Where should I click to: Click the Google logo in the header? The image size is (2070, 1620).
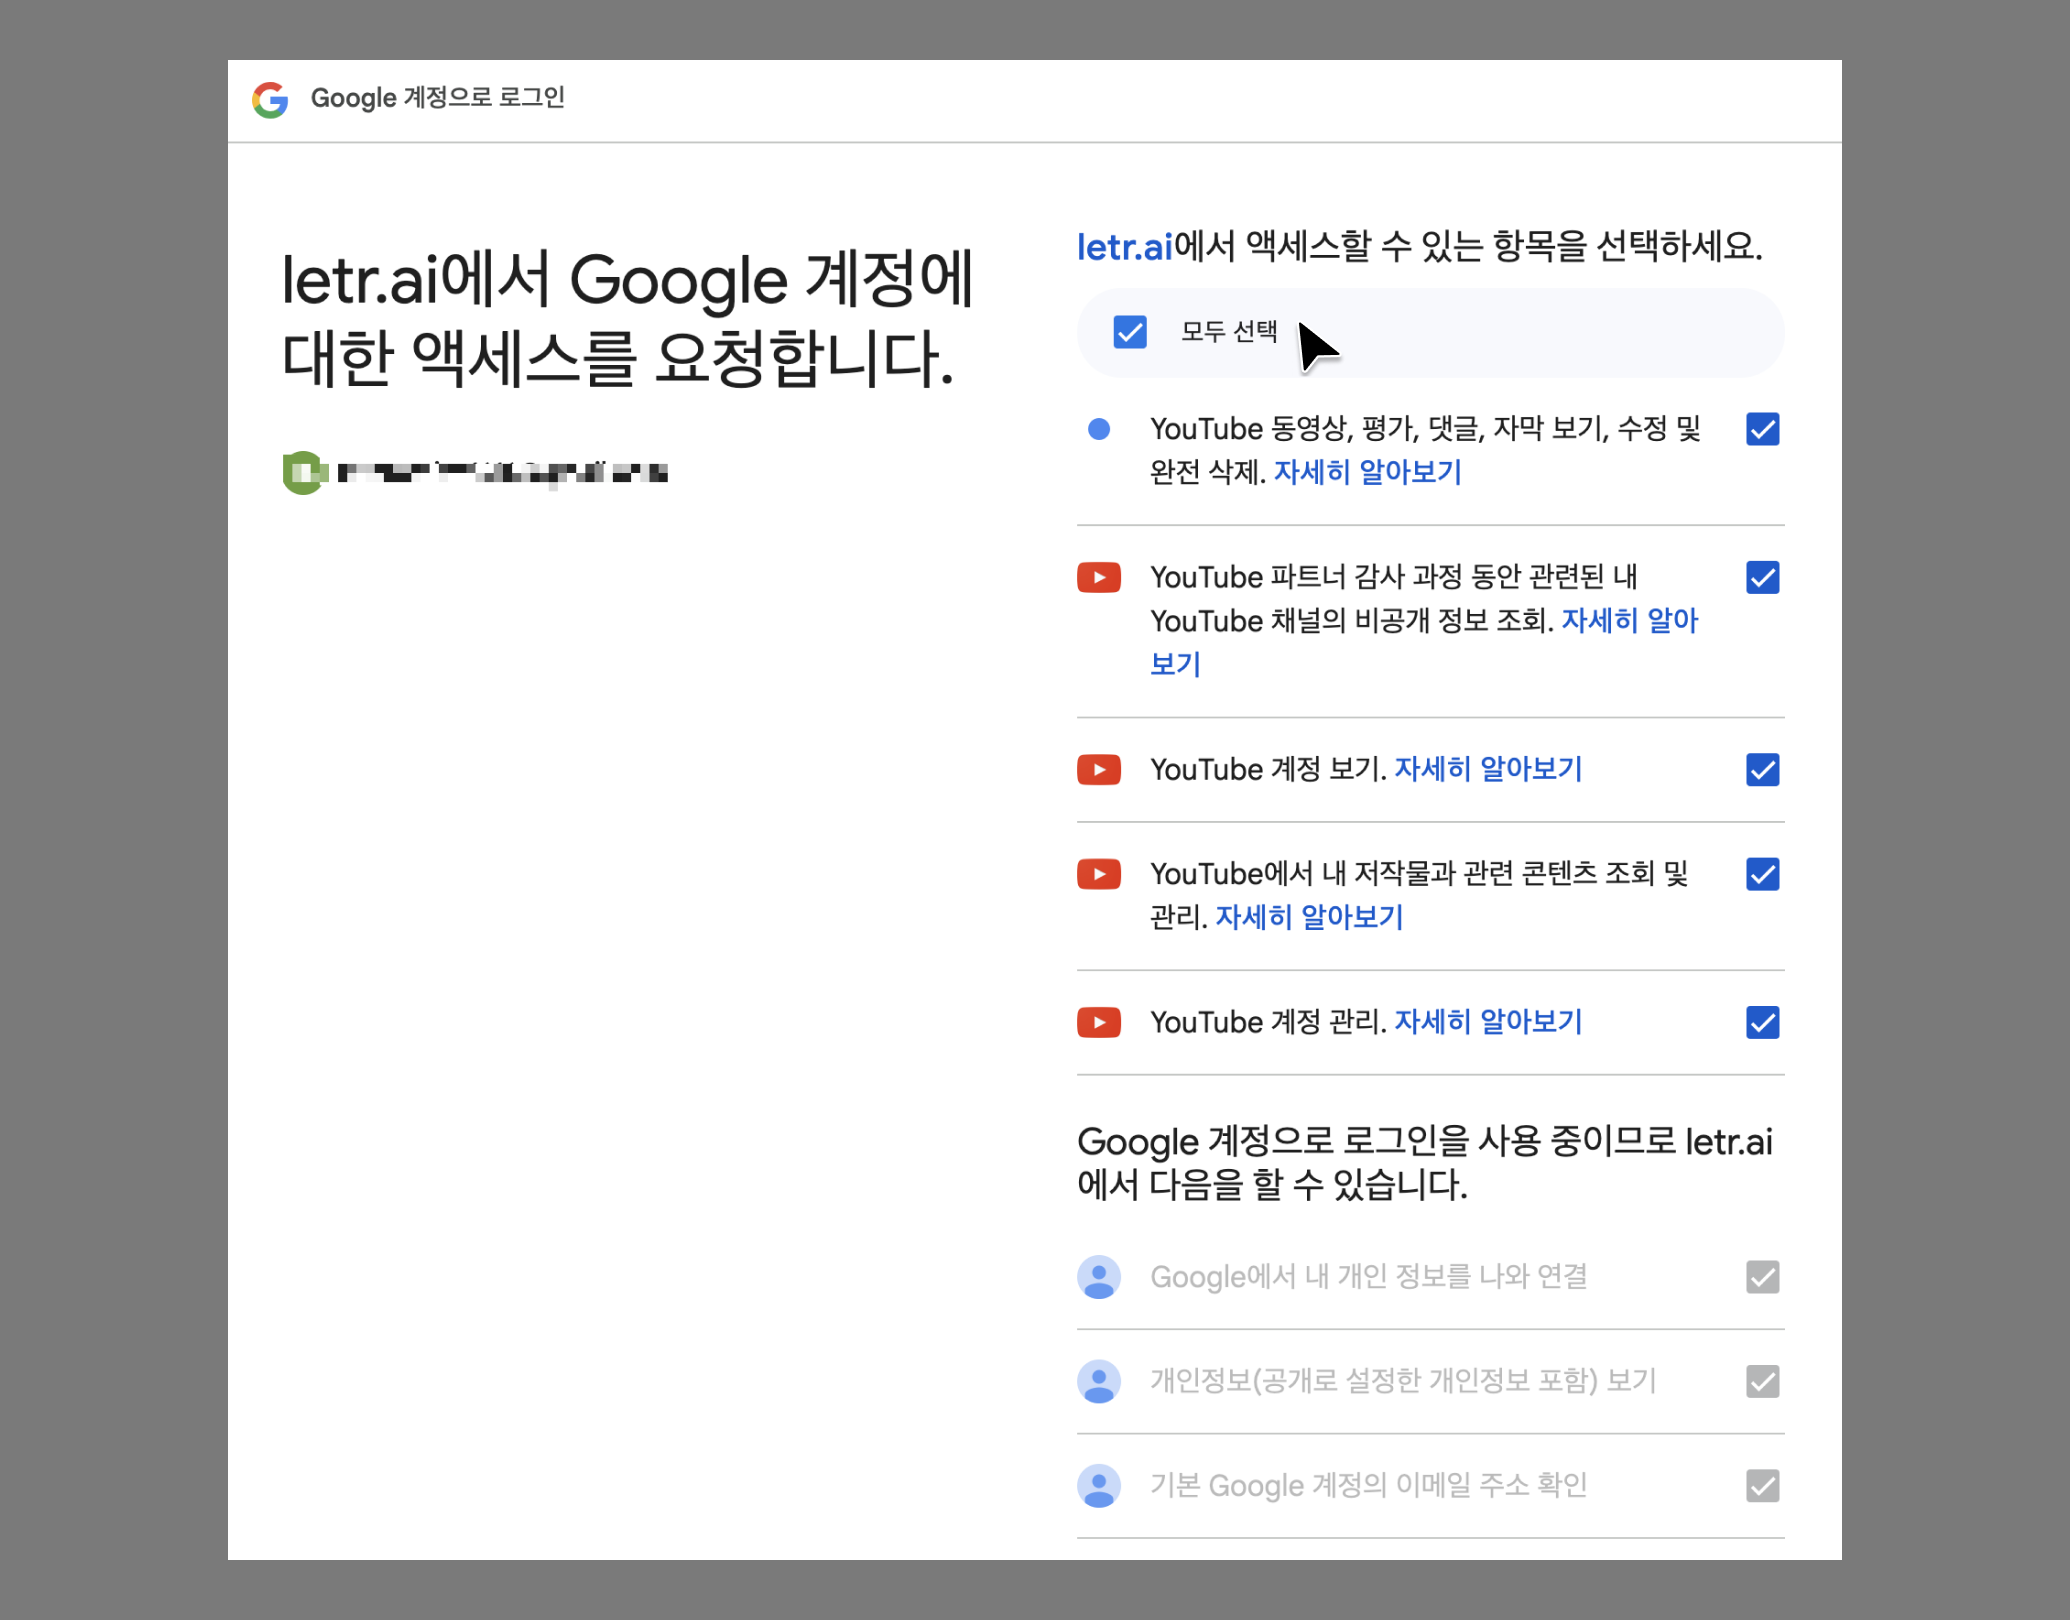270,99
